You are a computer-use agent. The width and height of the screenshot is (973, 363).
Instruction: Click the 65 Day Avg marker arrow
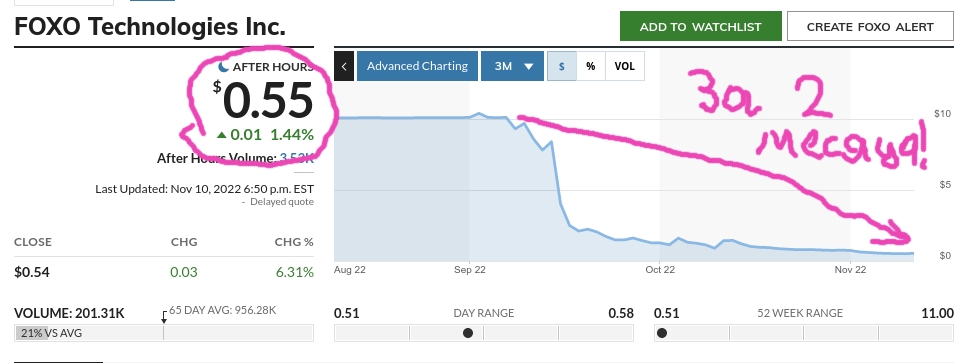pos(164,317)
